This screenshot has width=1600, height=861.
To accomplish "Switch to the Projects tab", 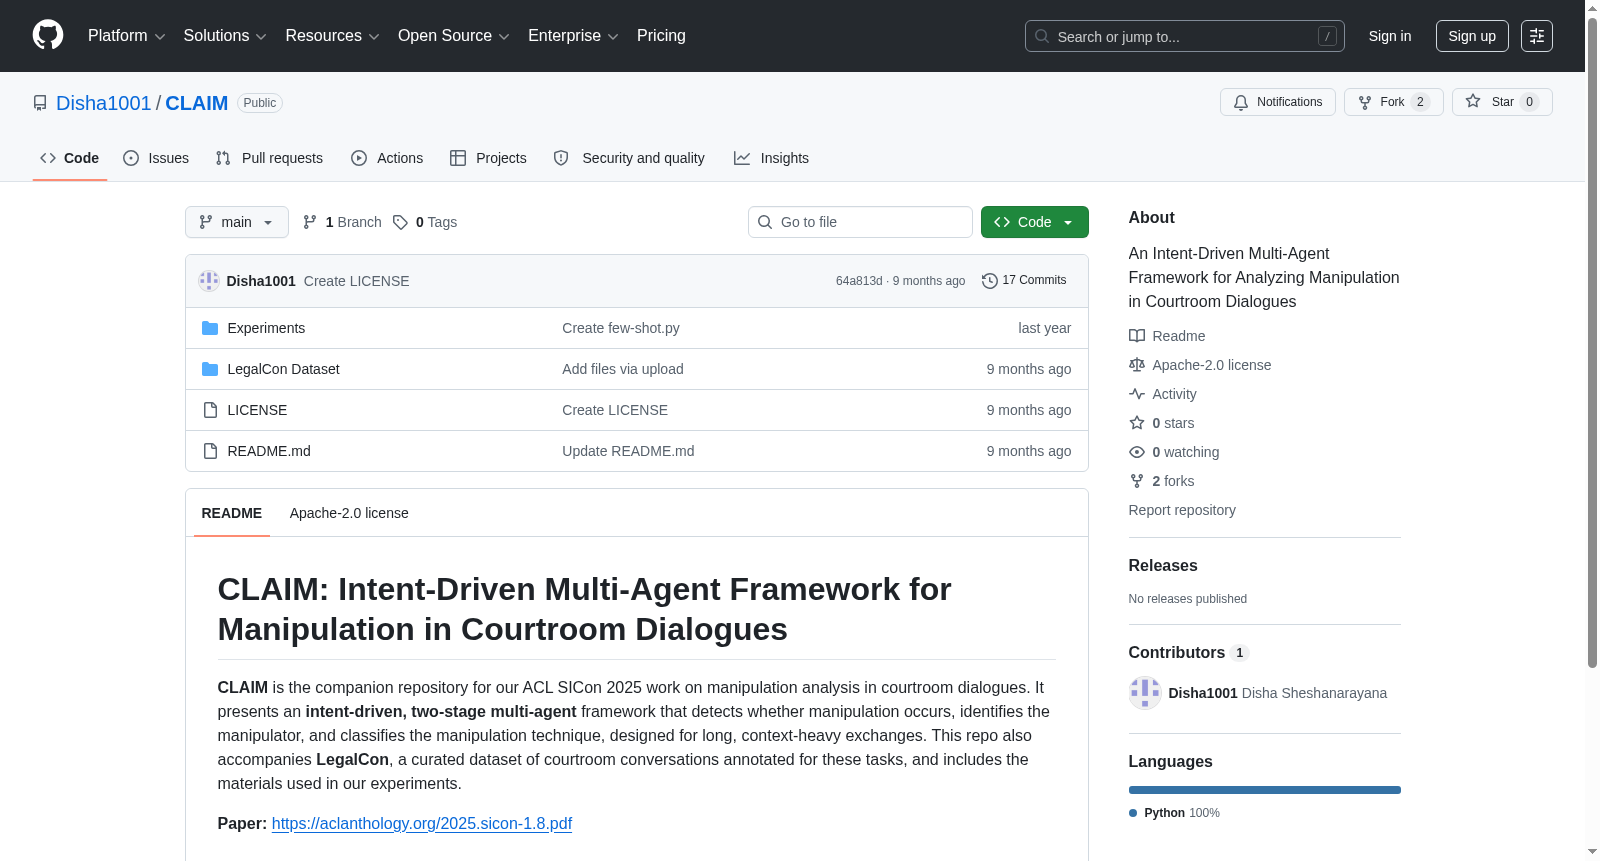I will (x=488, y=158).
